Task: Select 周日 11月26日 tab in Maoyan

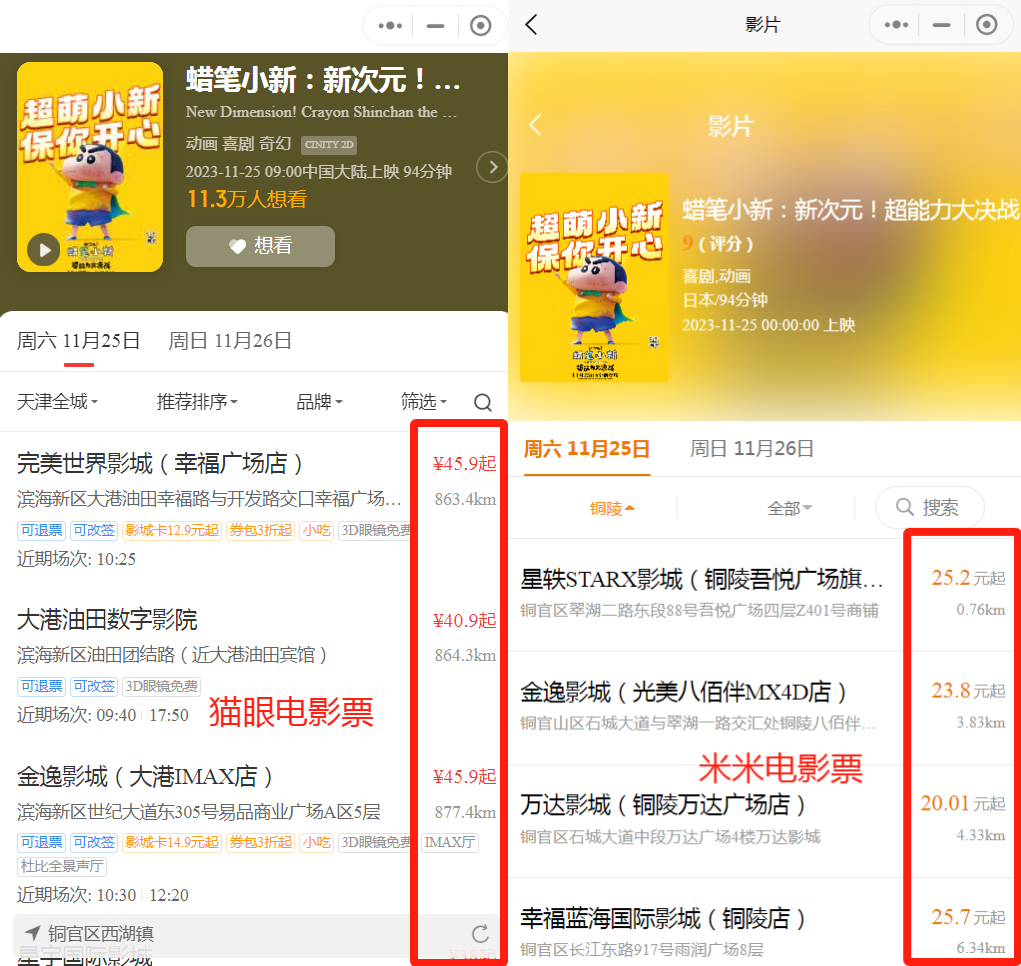Action: (230, 340)
